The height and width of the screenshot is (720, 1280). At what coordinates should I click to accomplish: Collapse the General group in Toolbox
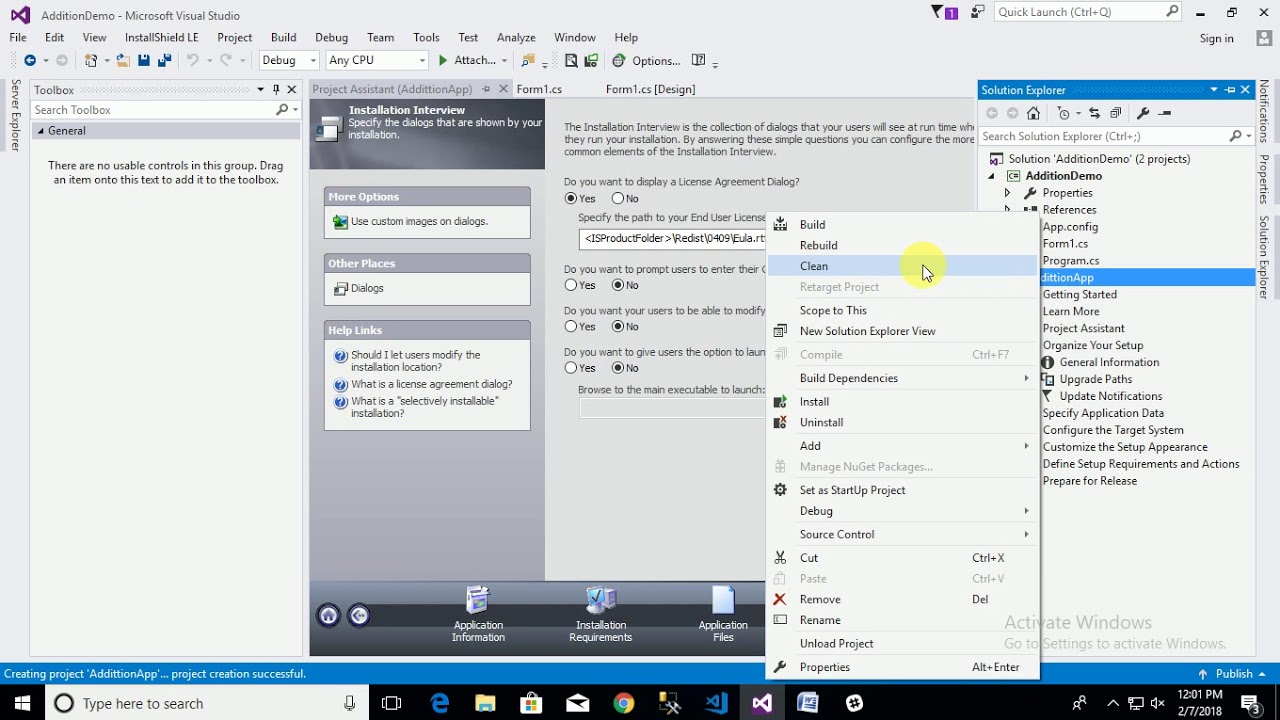click(x=41, y=131)
